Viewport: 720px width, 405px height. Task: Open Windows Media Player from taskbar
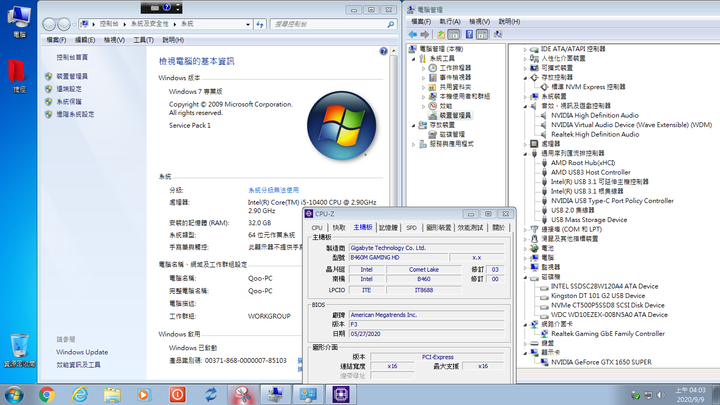[144, 394]
